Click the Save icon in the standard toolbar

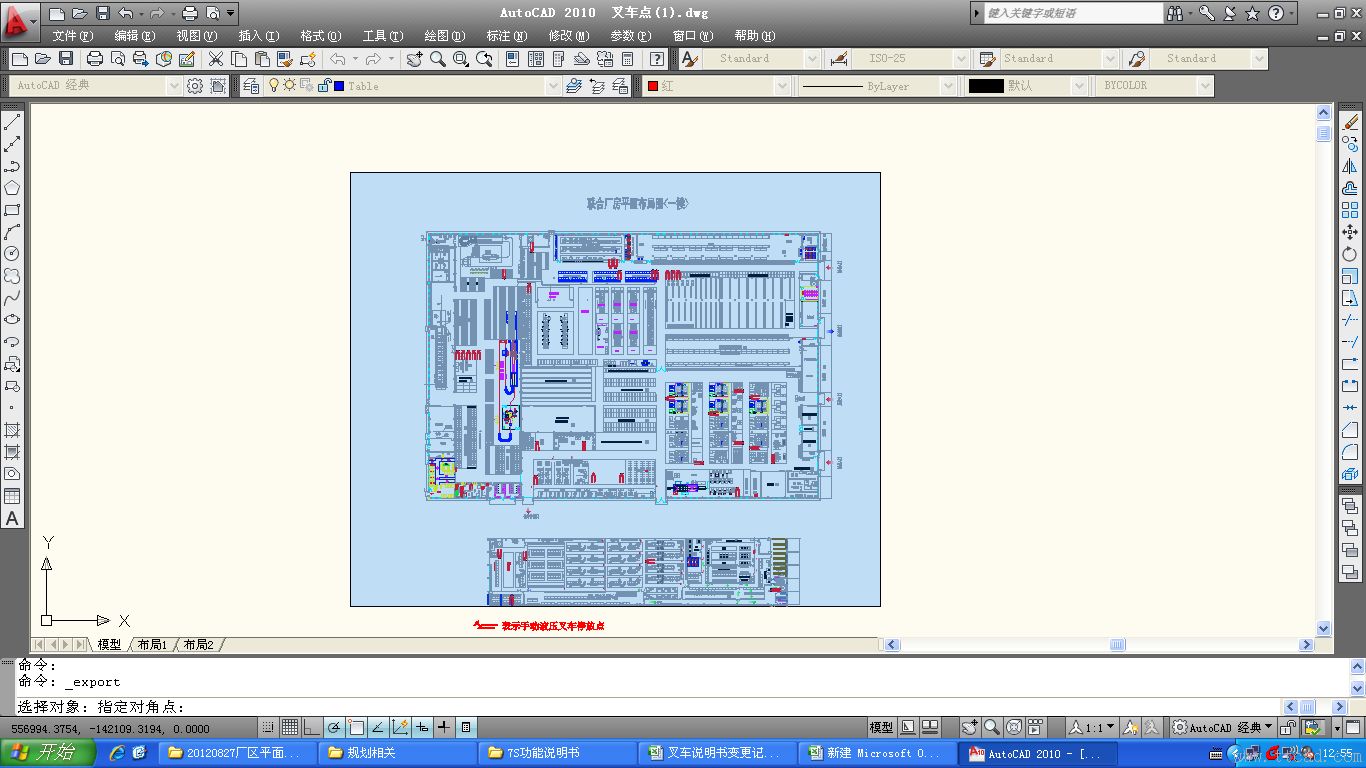pos(66,59)
